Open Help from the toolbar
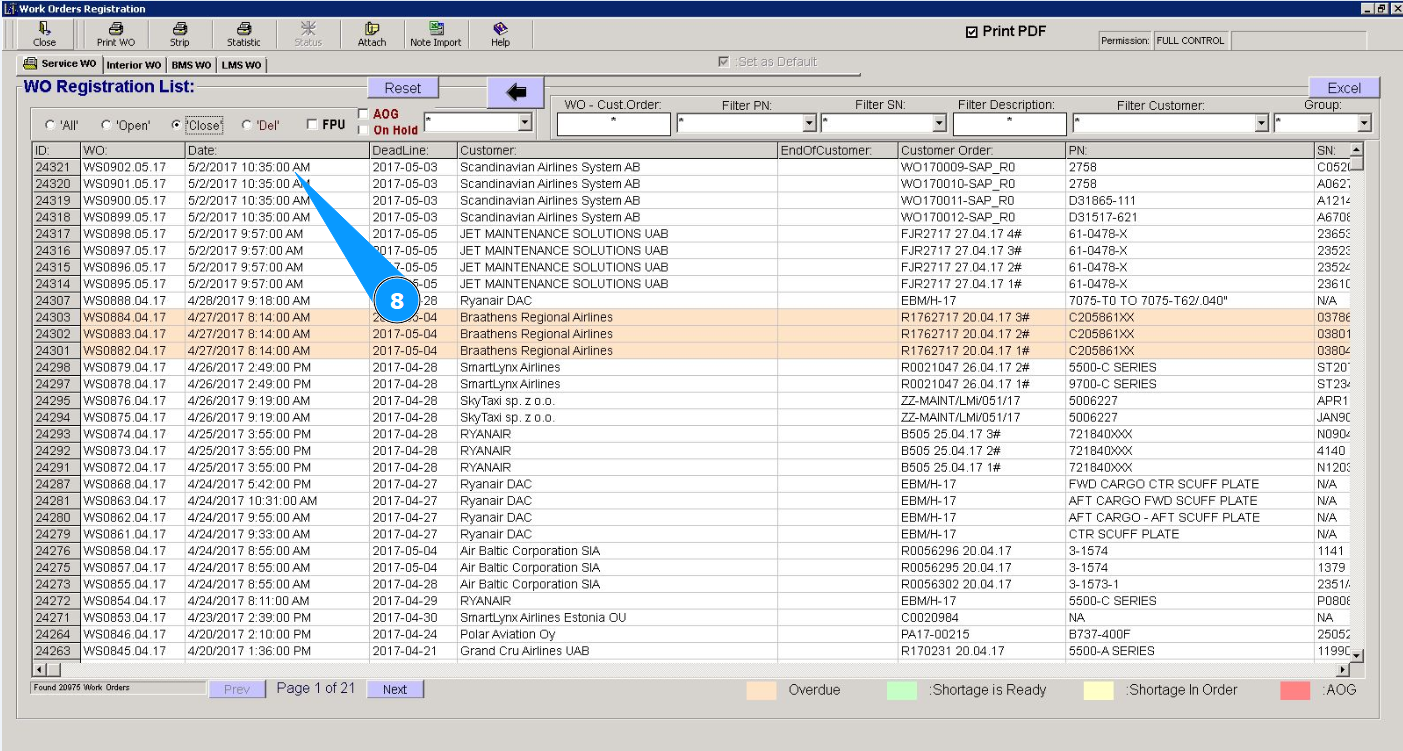This screenshot has width=1403, height=751. pyautogui.click(x=500, y=34)
